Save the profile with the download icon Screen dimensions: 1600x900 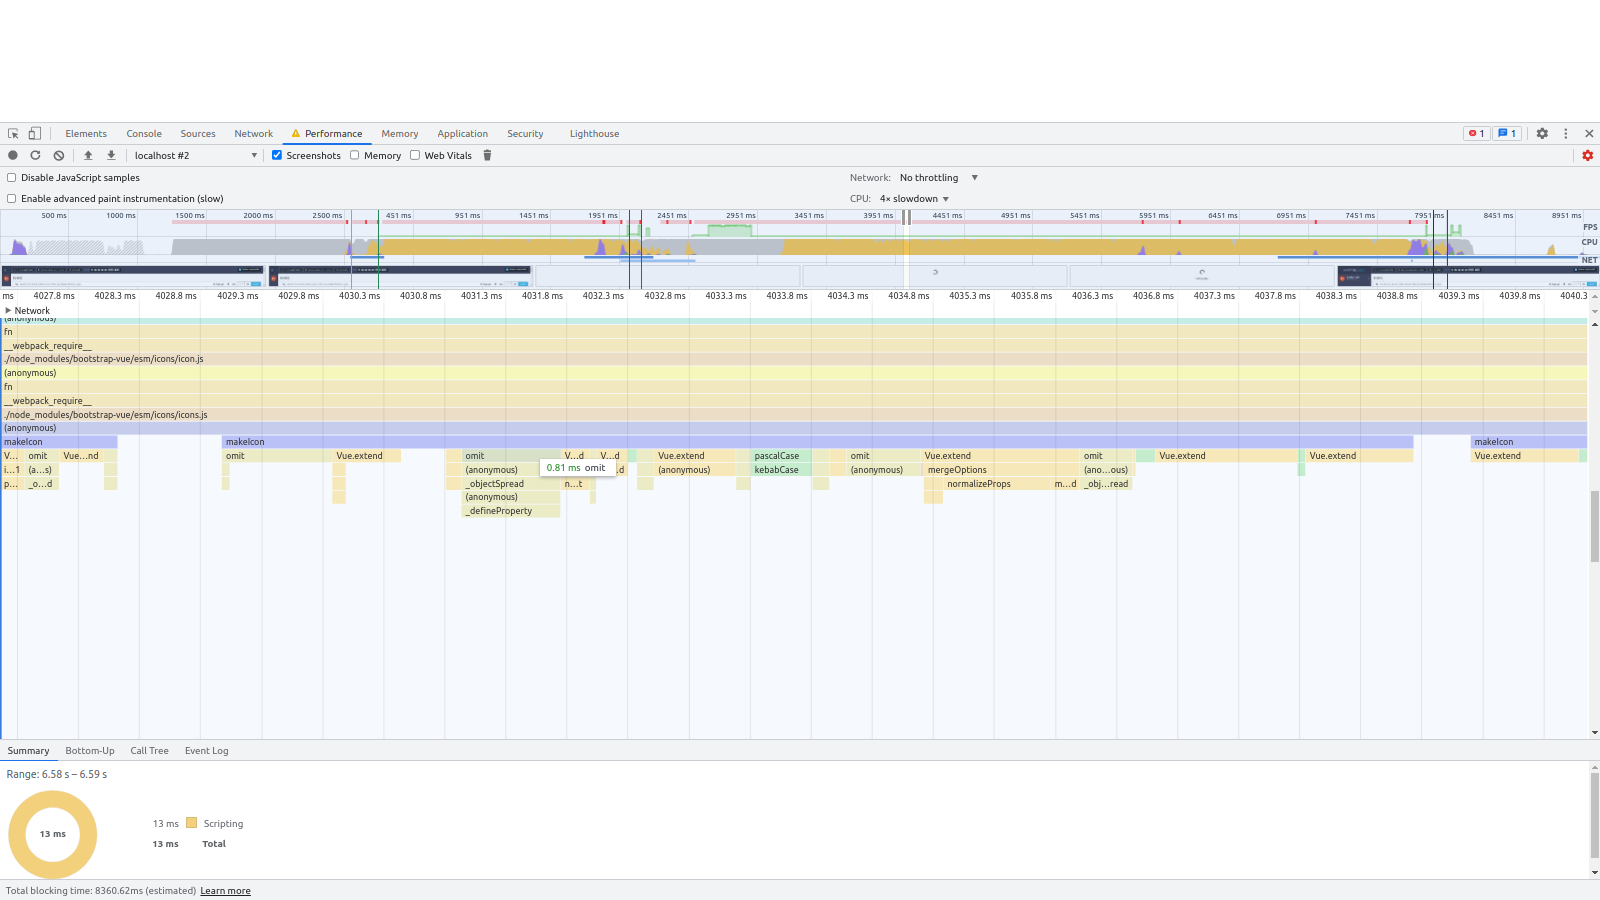tap(111, 156)
